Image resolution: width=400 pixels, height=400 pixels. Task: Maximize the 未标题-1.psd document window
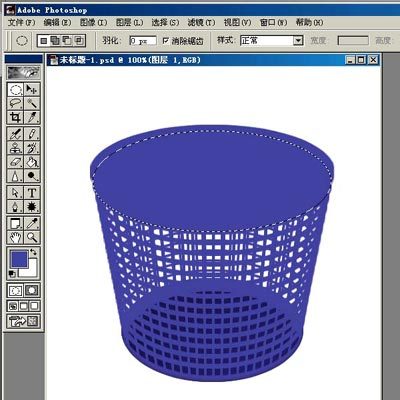click(361, 60)
